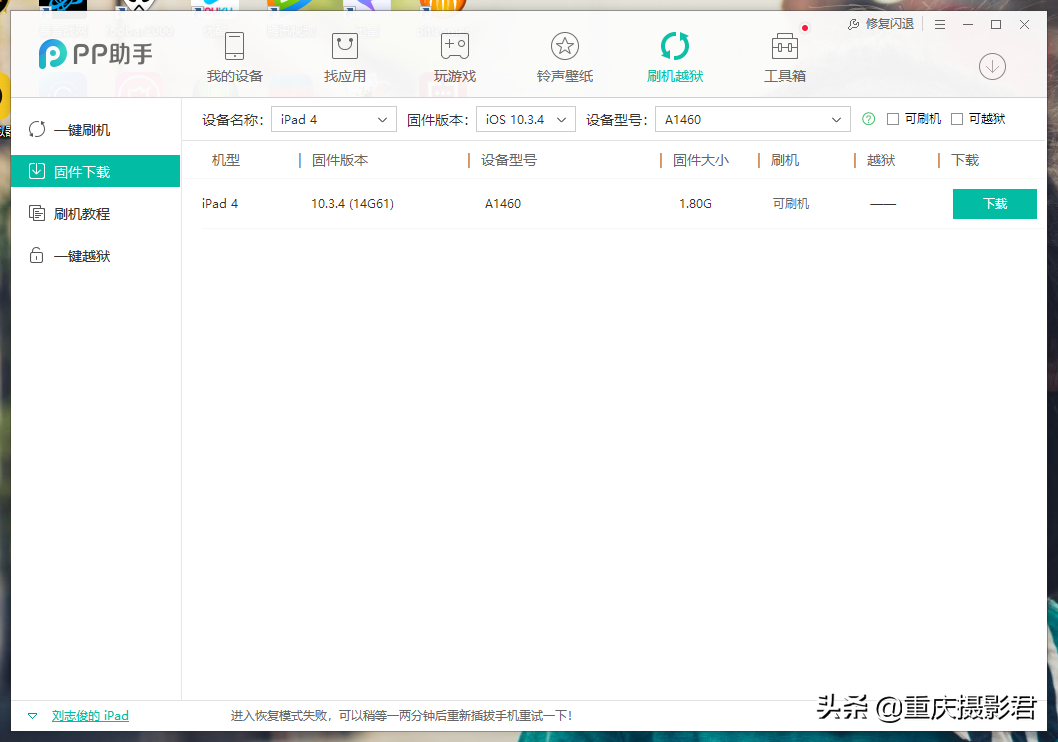Viewport: 1058px width, 742px height.
Task: Maximize the PP助手 window
Action: point(996,24)
